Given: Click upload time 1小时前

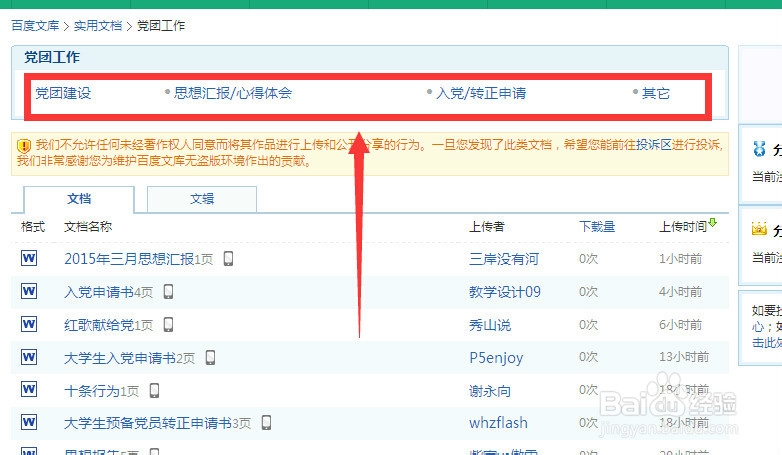Looking at the screenshot, I should tap(680, 259).
